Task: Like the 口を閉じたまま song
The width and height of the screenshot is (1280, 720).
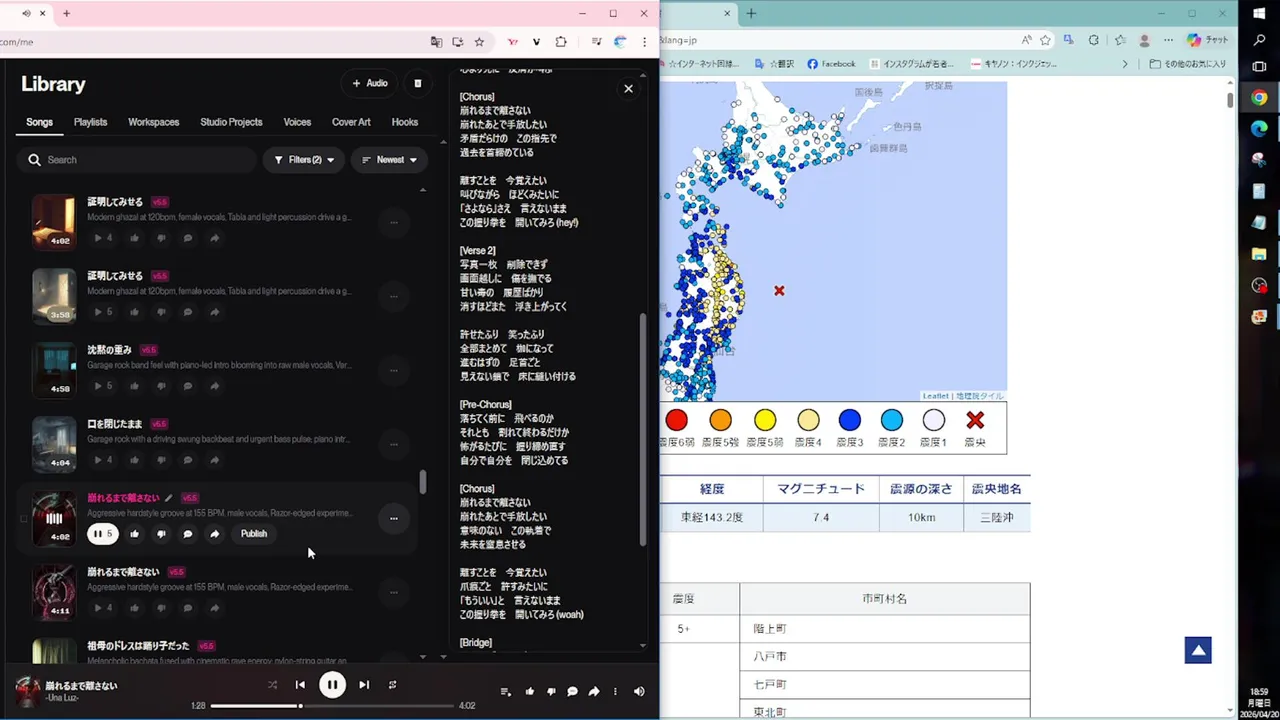Action: (134, 460)
